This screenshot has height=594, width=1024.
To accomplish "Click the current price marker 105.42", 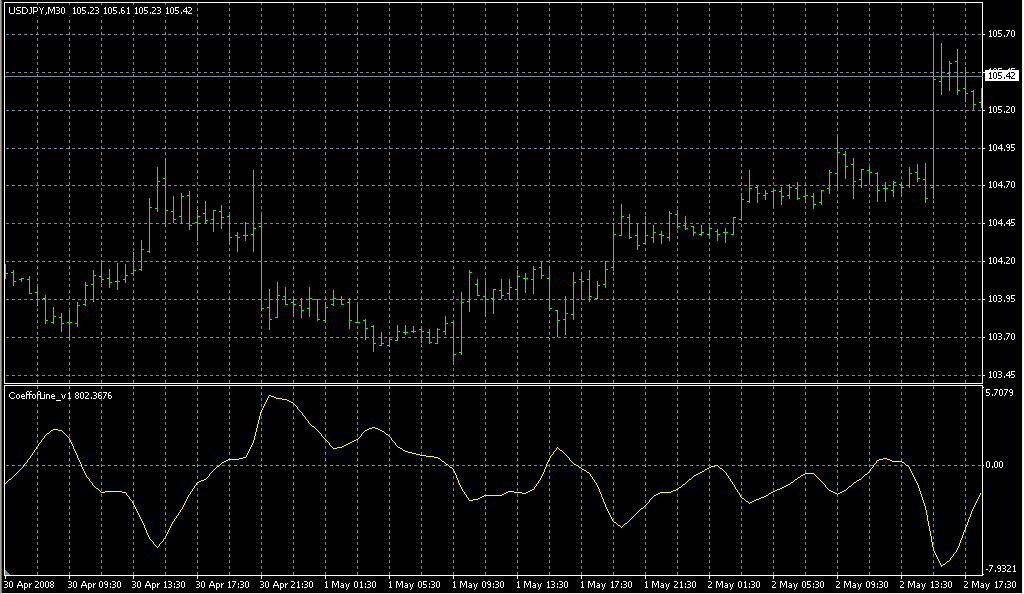I will click(x=1001, y=75).
